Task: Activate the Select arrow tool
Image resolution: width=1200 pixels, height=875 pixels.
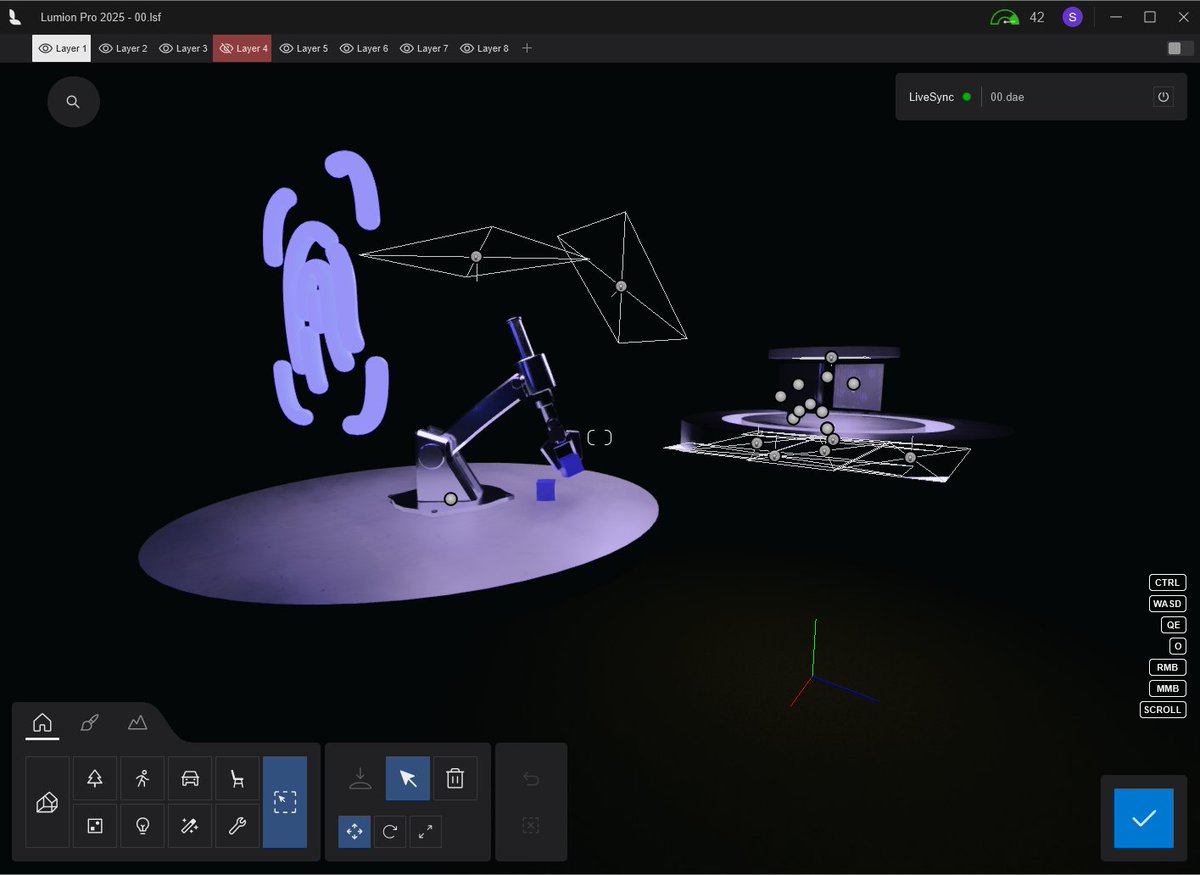Action: tap(408, 778)
